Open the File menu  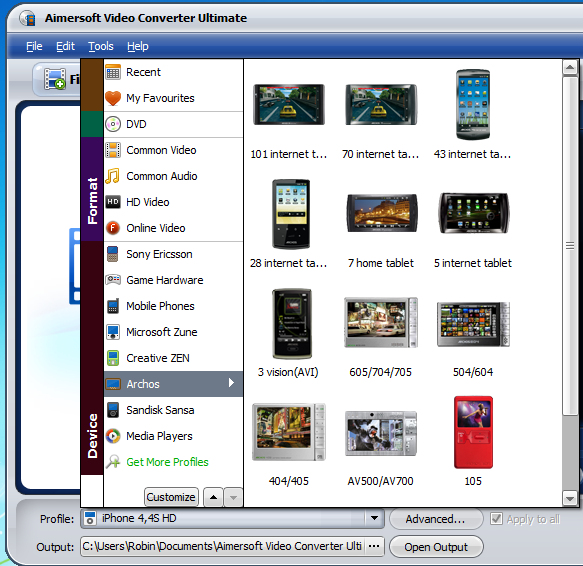click(x=34, y=46)
